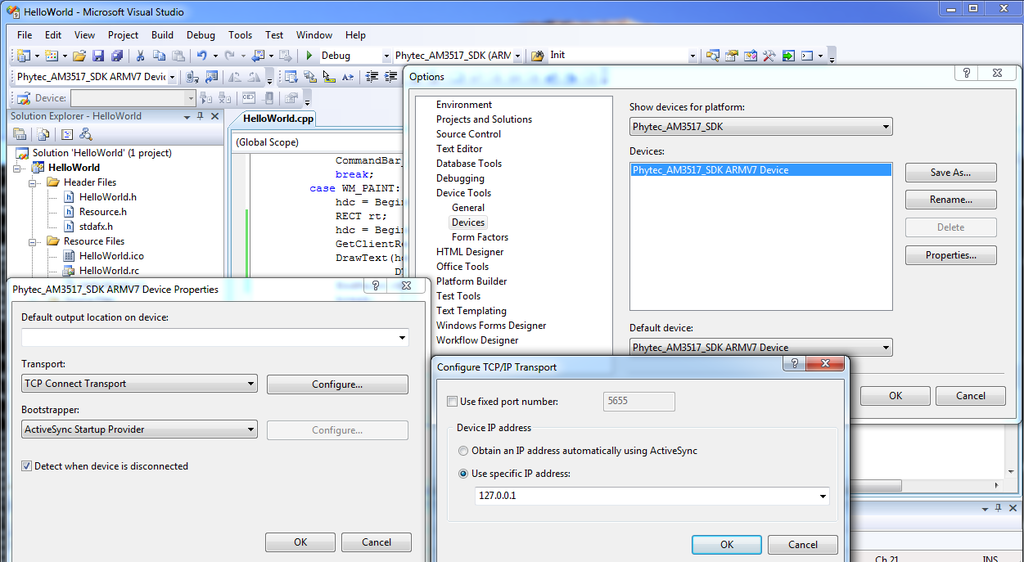Click the Save All icon
The image size is (1024, 562).
point(117,56)
